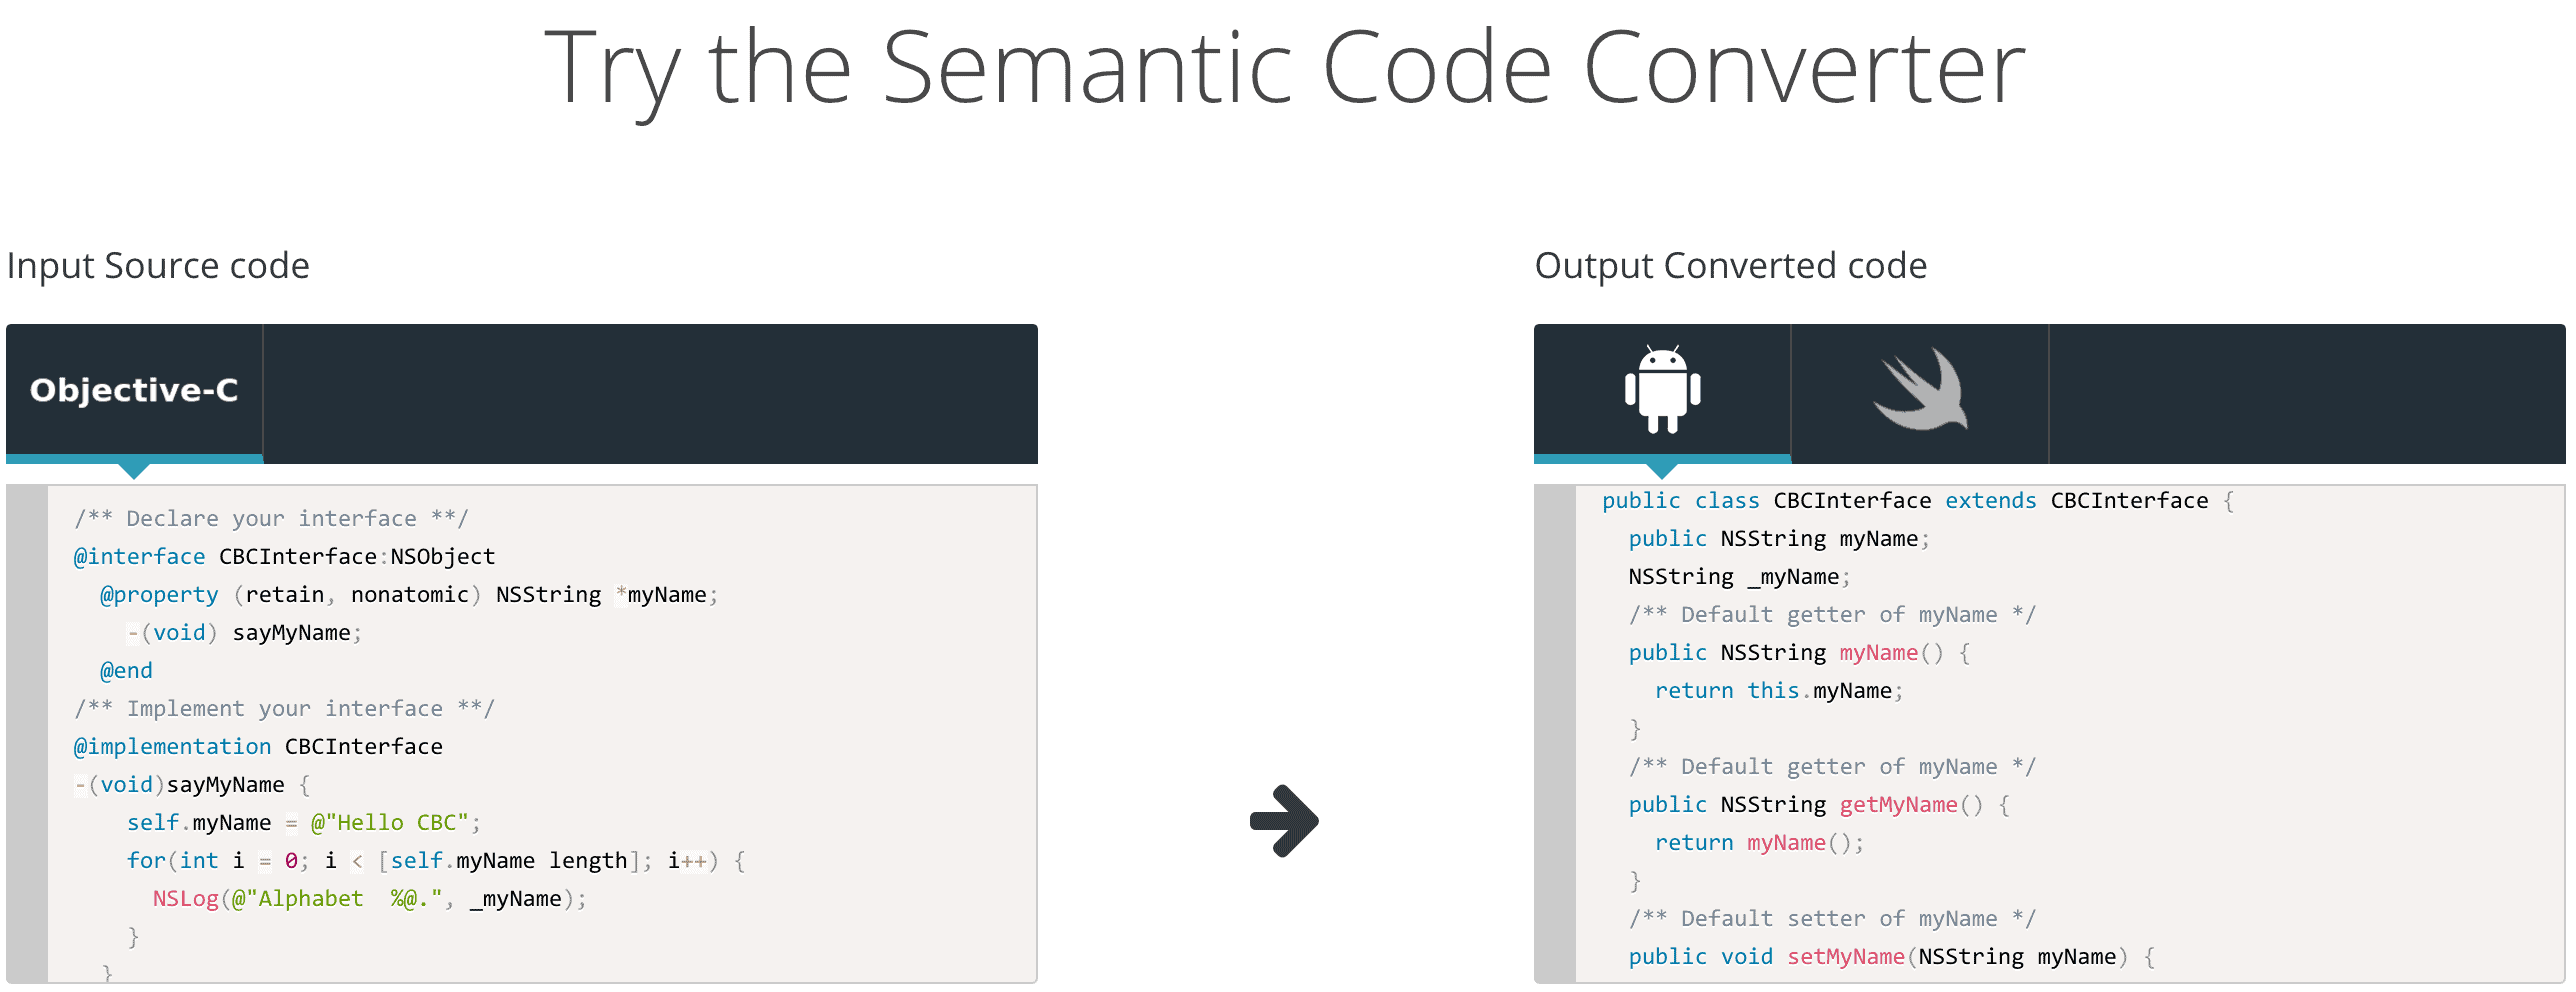Click the "Output Converted code" heading
Image resolution: width=2576 pixels, height=992 pixels.
point(1731,266)
